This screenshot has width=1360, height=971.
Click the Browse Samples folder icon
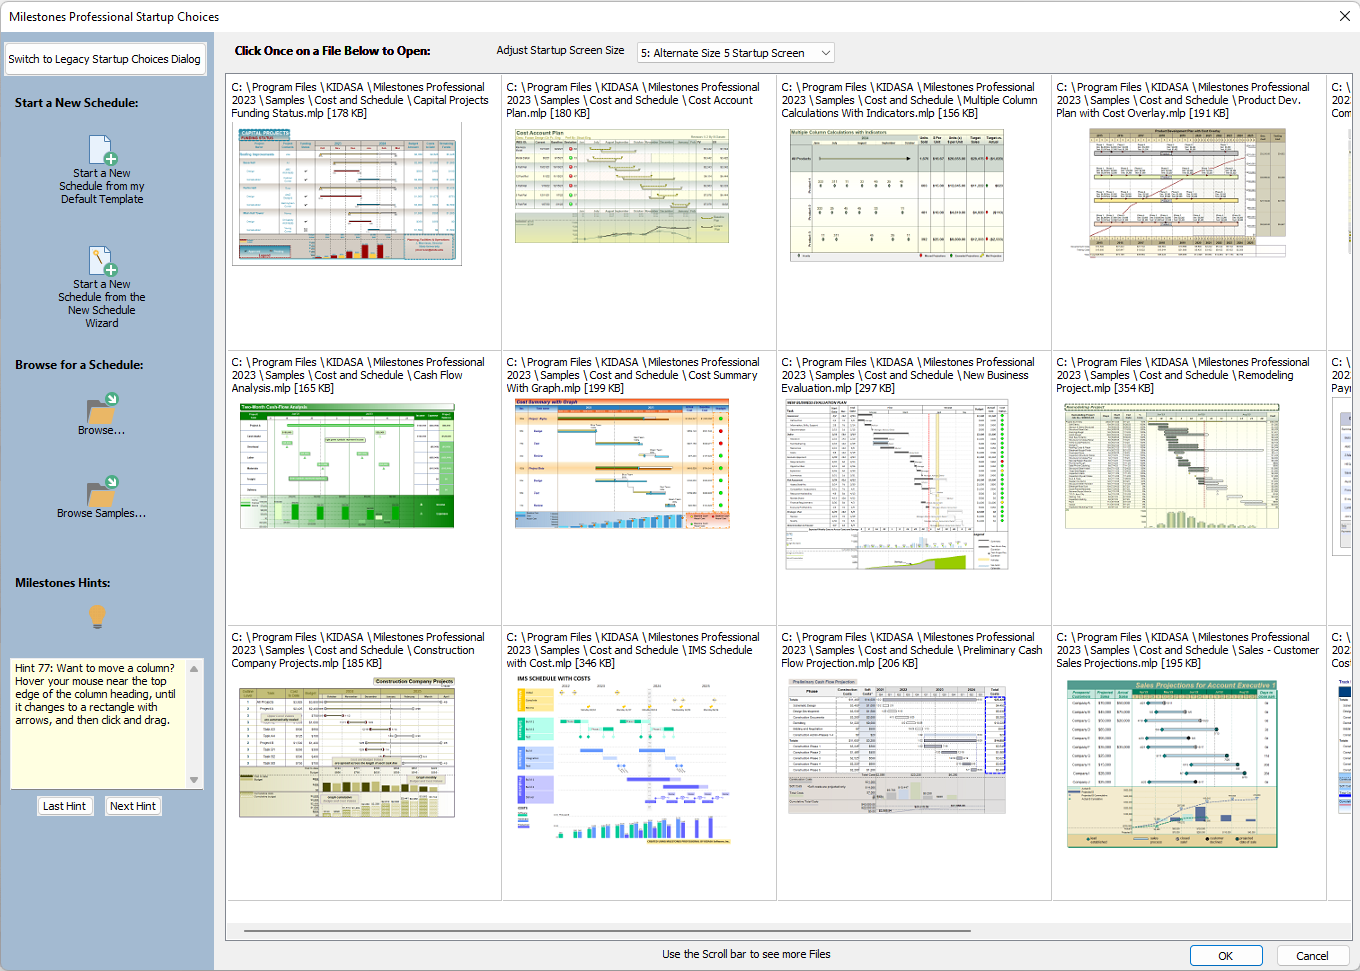click(102, 491)
